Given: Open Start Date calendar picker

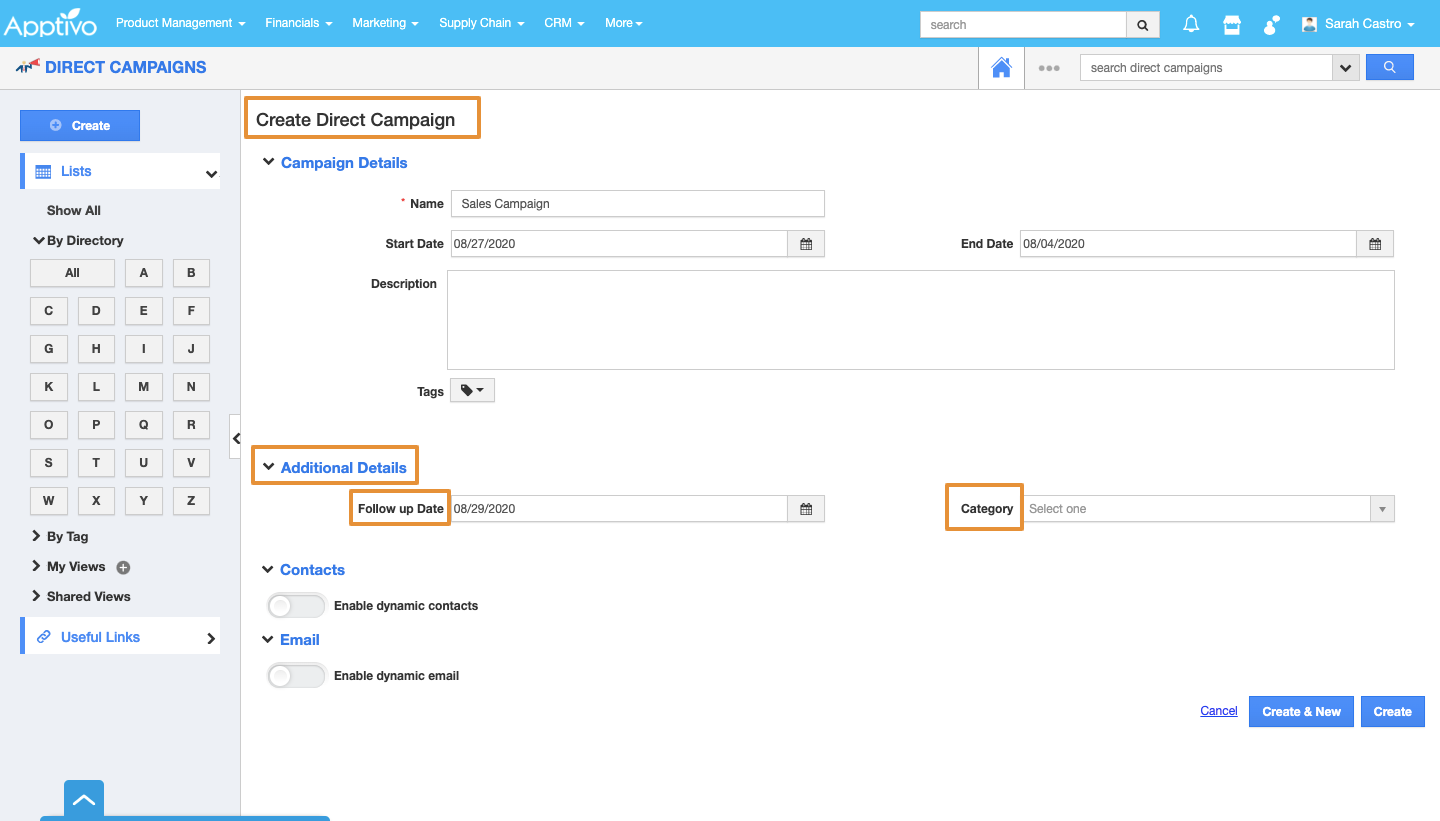Looking at the screenshot, I should (x=806, y=244).
